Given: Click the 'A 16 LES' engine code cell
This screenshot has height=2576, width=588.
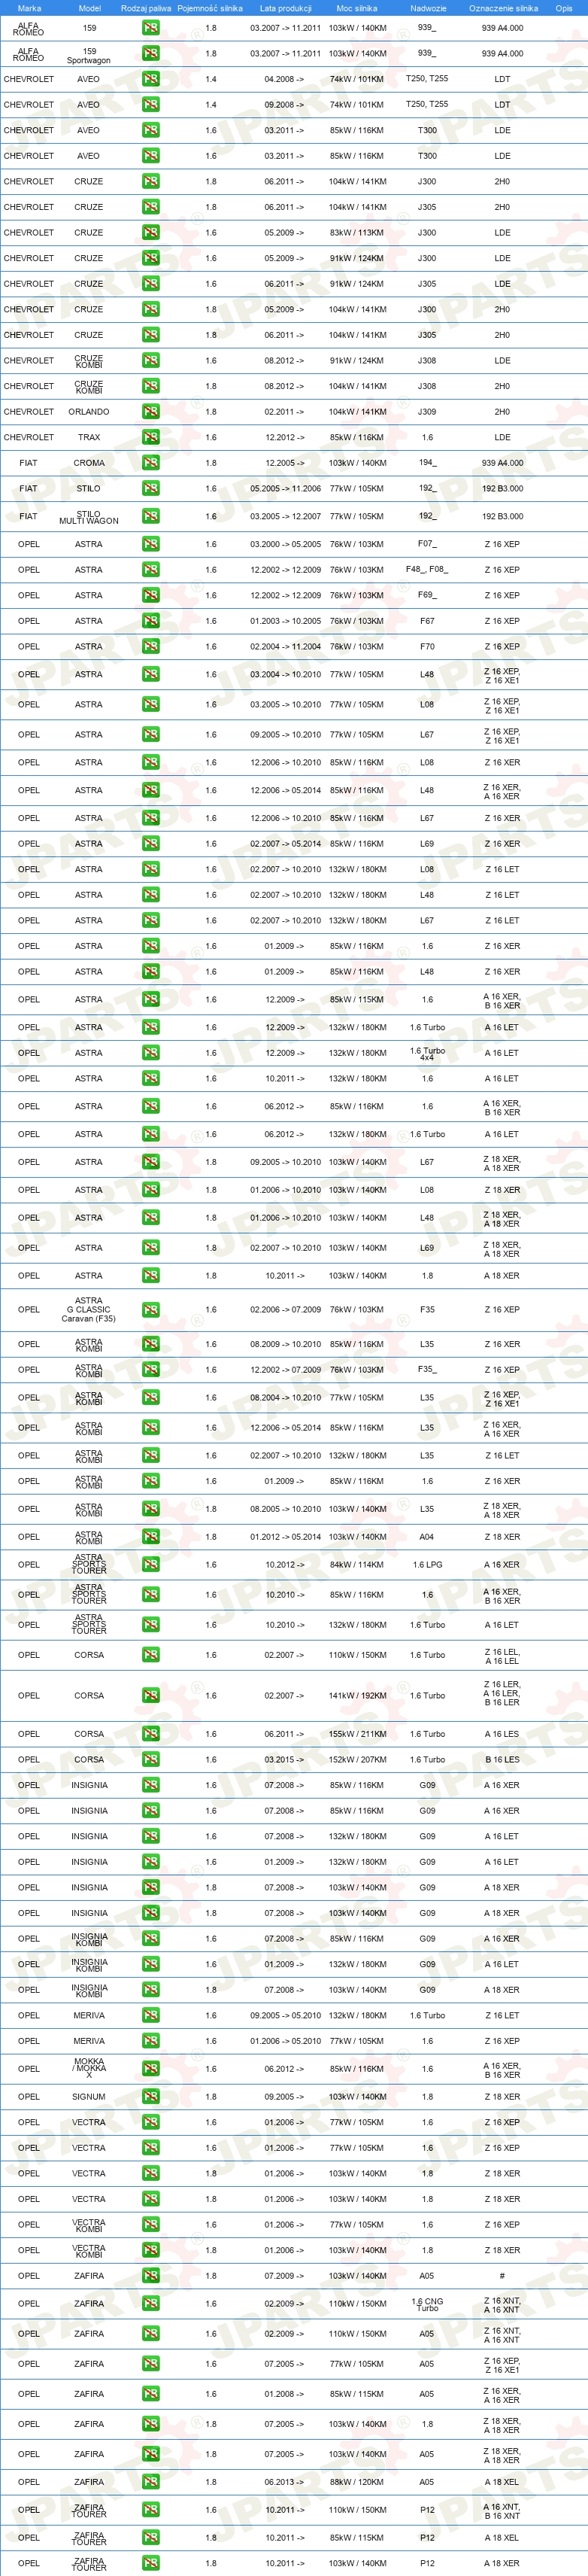Looking at the screenshot, I should coord(502,1734).
